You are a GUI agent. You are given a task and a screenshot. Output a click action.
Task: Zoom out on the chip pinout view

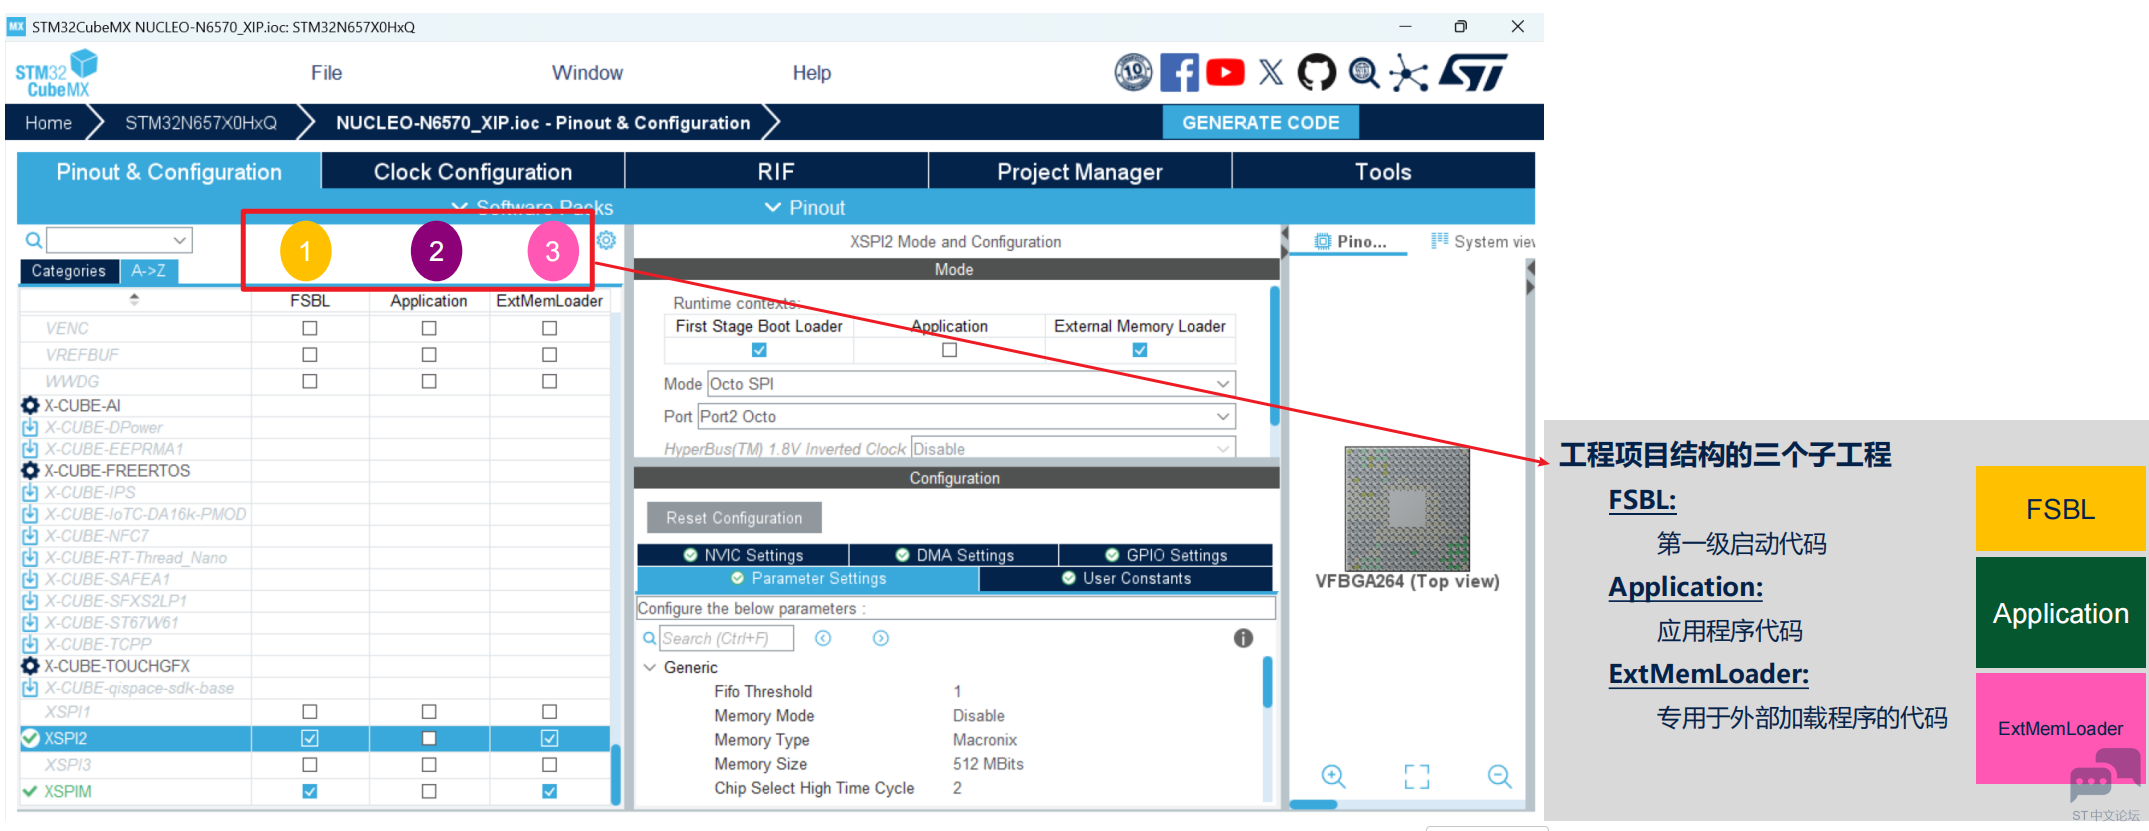(x=1499, y=776)
